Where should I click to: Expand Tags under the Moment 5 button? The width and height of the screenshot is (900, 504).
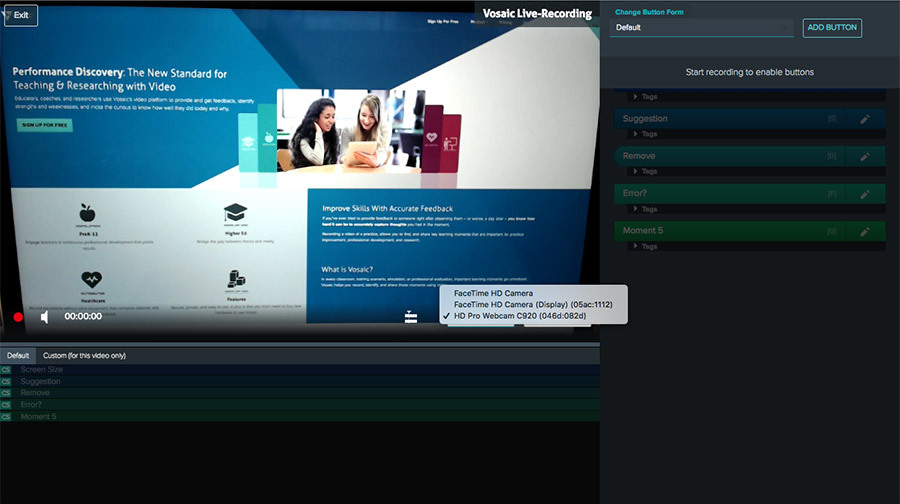click(x=646, y=246)
